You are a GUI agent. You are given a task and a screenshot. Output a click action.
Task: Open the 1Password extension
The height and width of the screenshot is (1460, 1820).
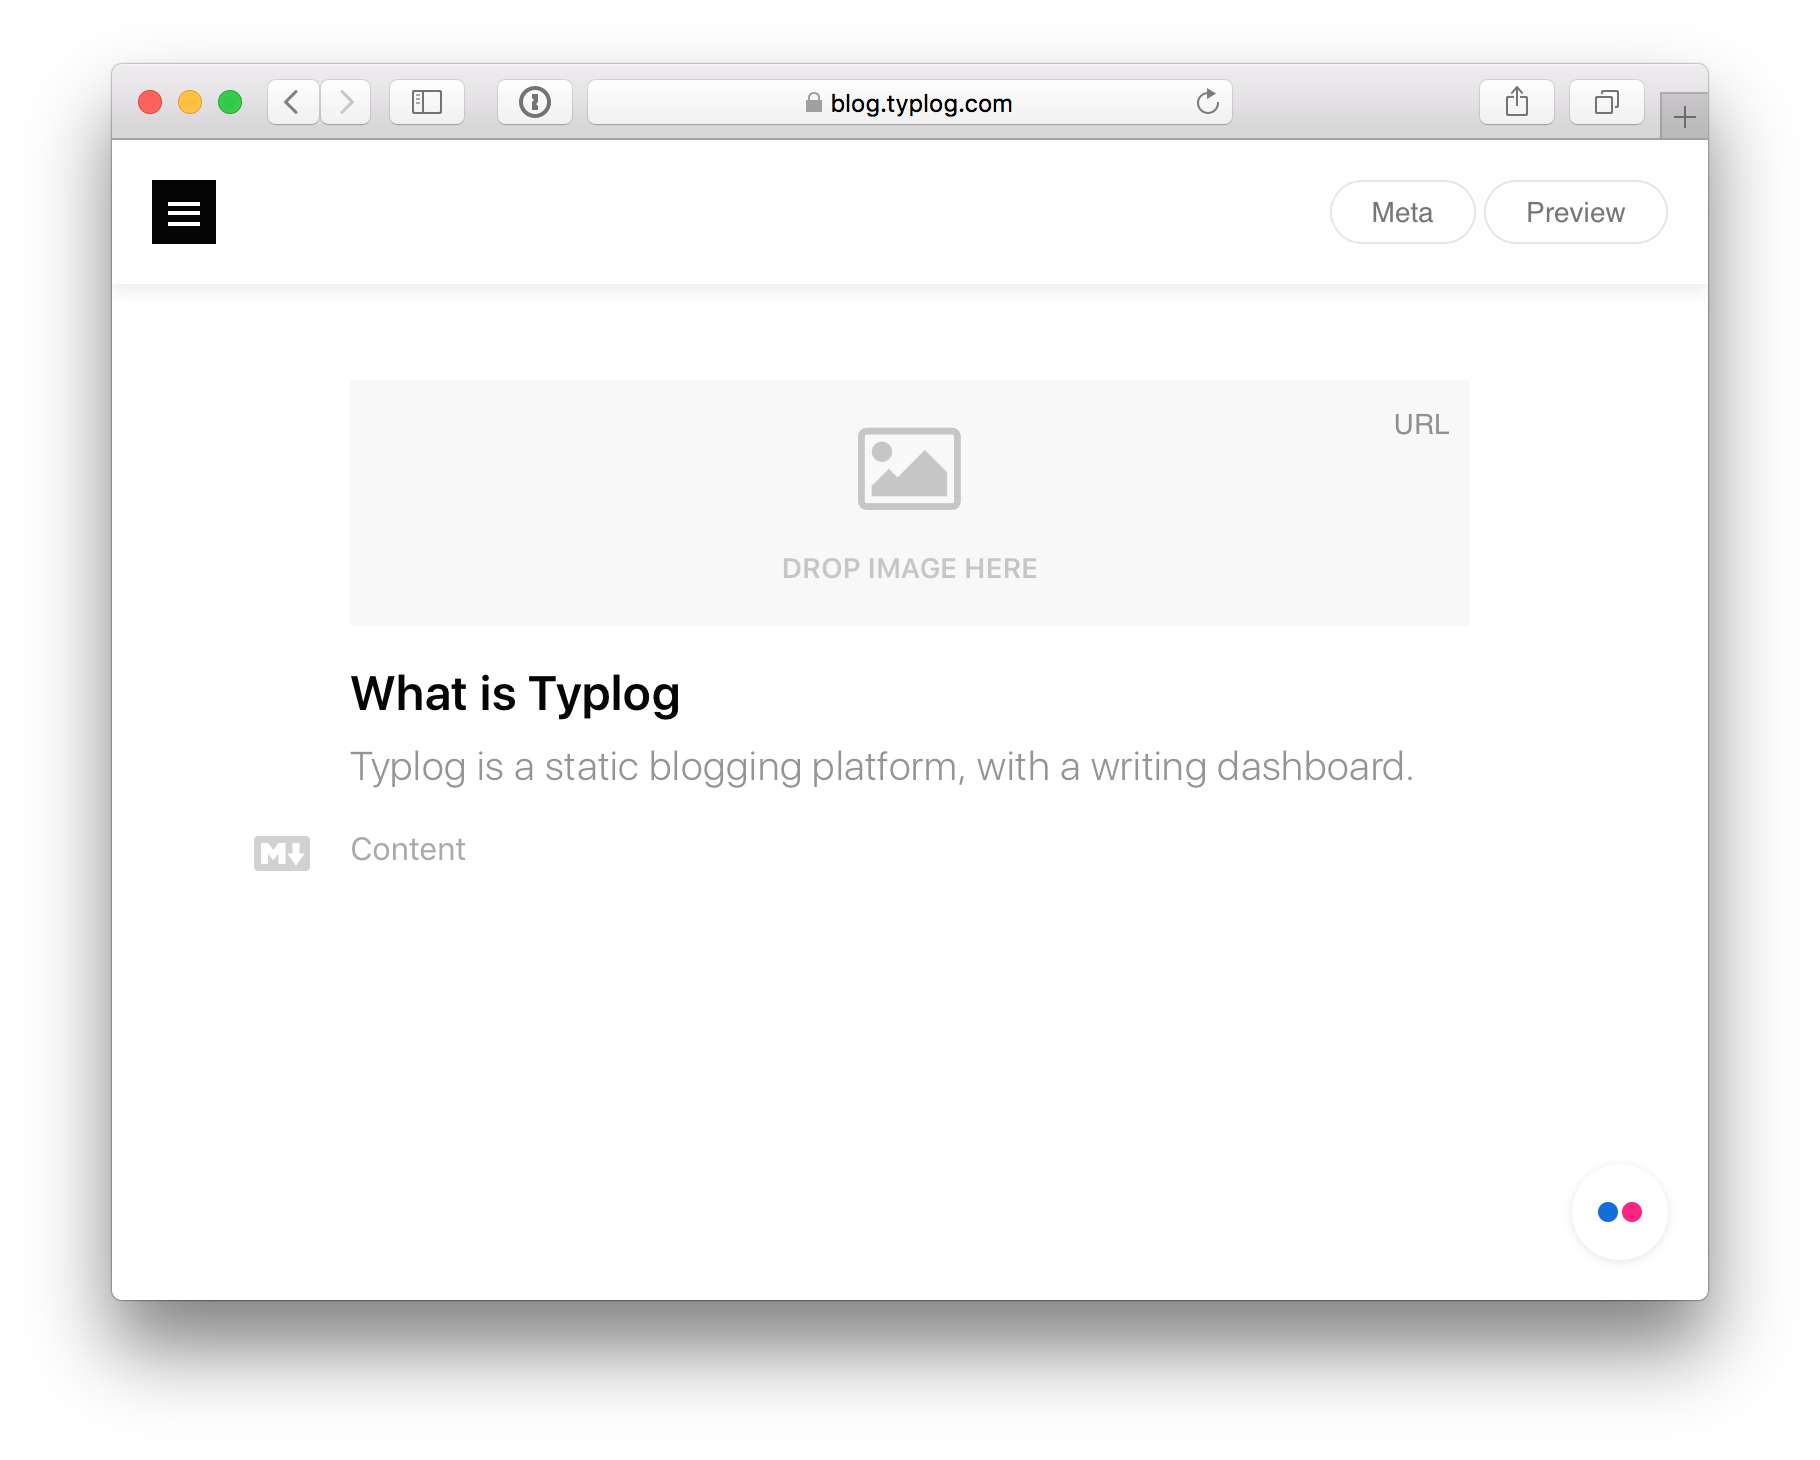(x=535, y=102)
